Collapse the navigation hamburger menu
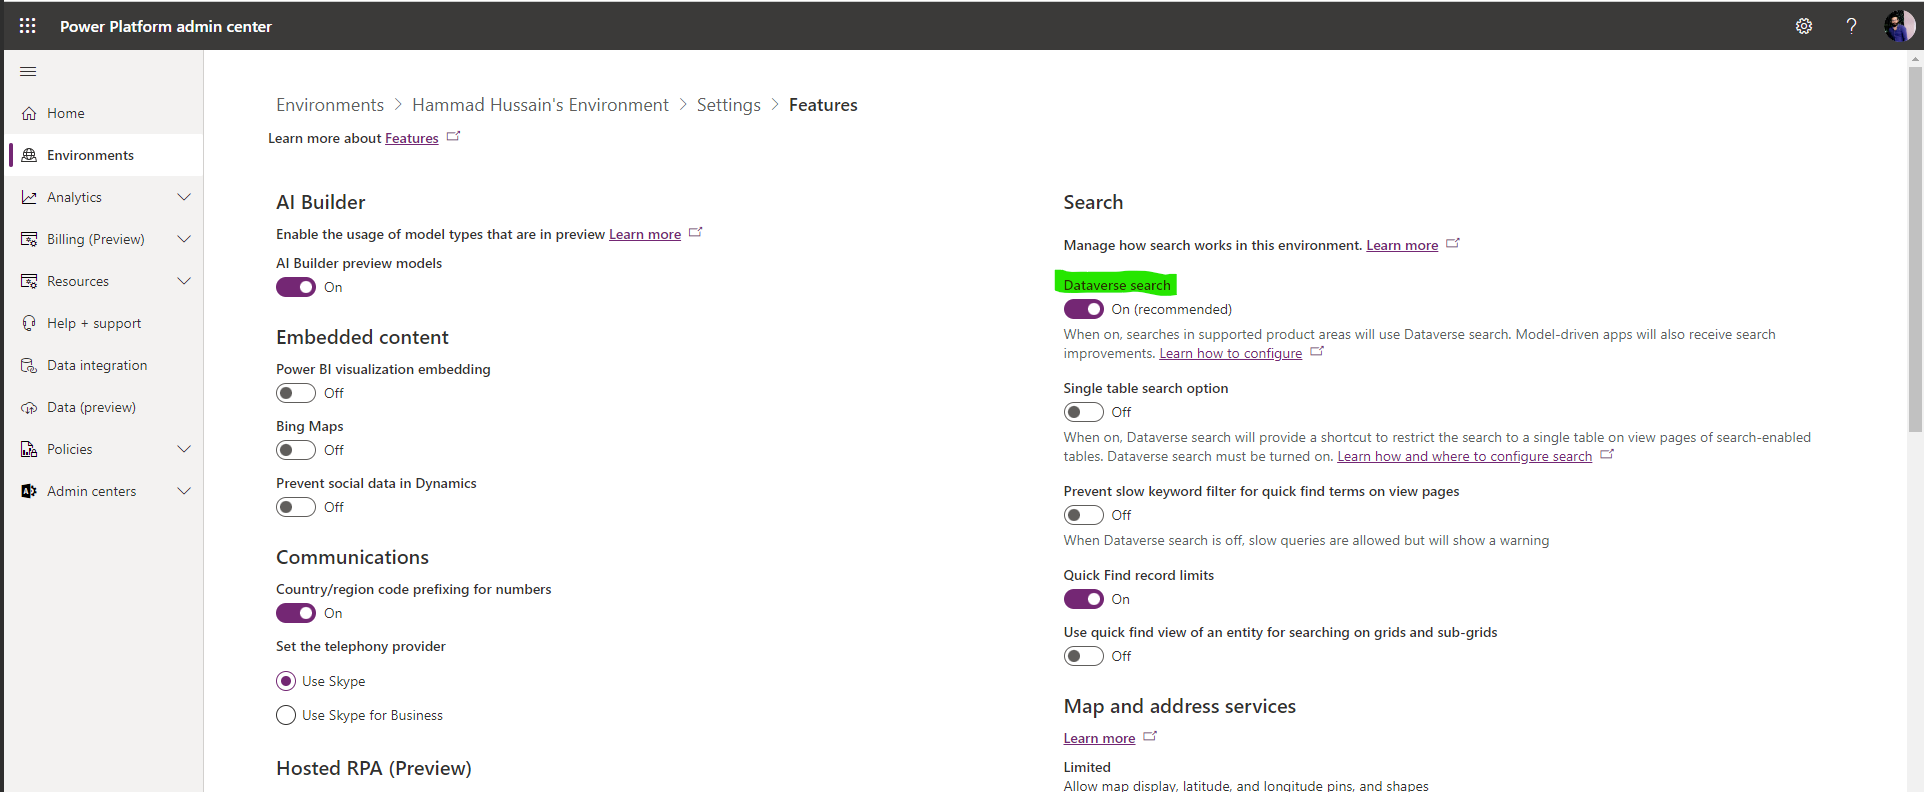 pyautogui.click(x=28, y=71)
